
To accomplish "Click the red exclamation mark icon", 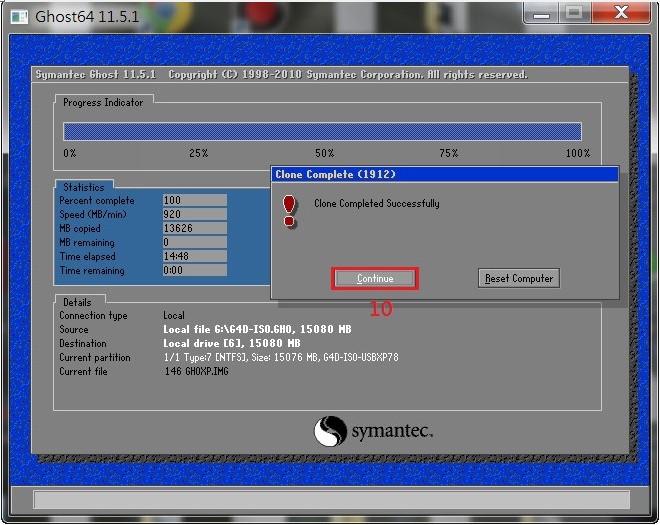I will (289, 211).
